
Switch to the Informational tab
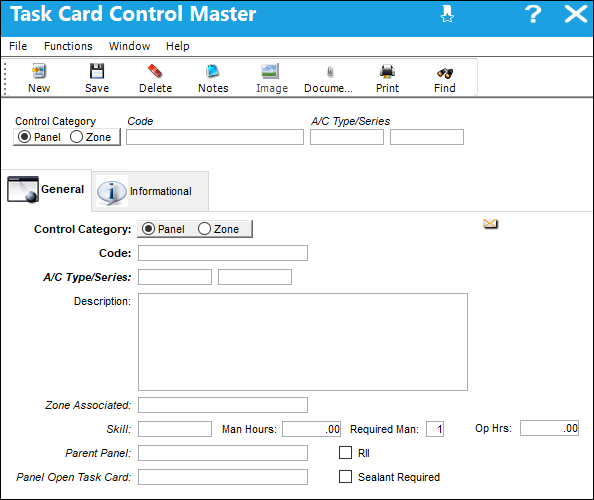[150, 191]
